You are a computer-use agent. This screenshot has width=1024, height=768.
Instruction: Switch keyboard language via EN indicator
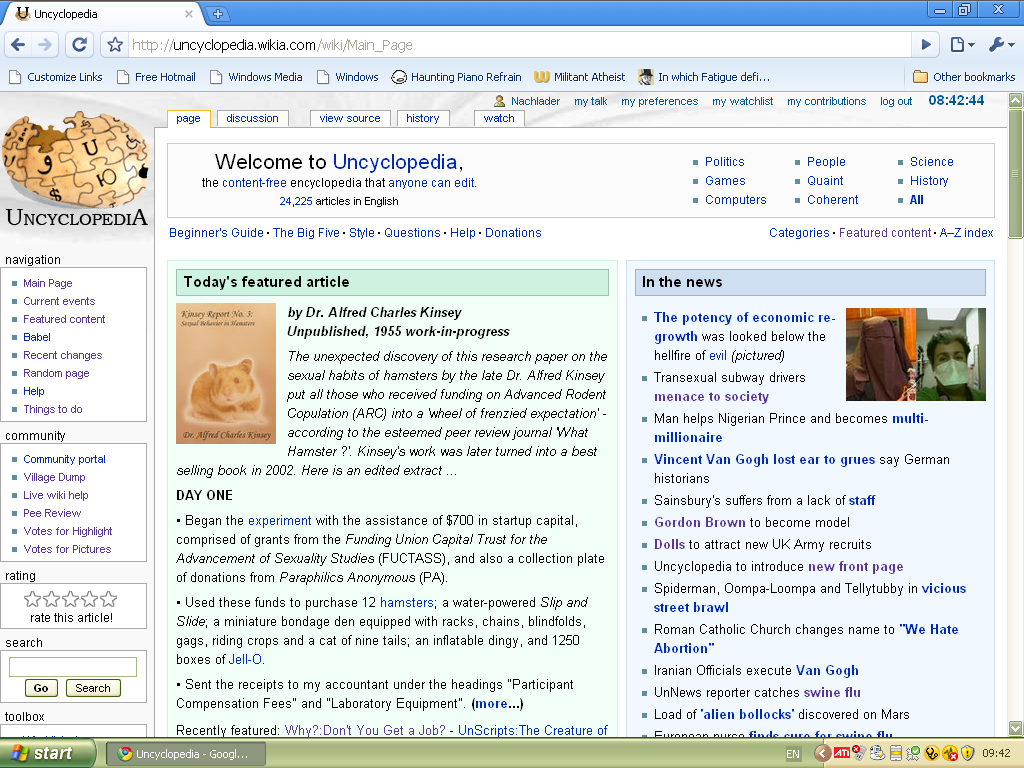pyautogui.click(x=792, y=753)
